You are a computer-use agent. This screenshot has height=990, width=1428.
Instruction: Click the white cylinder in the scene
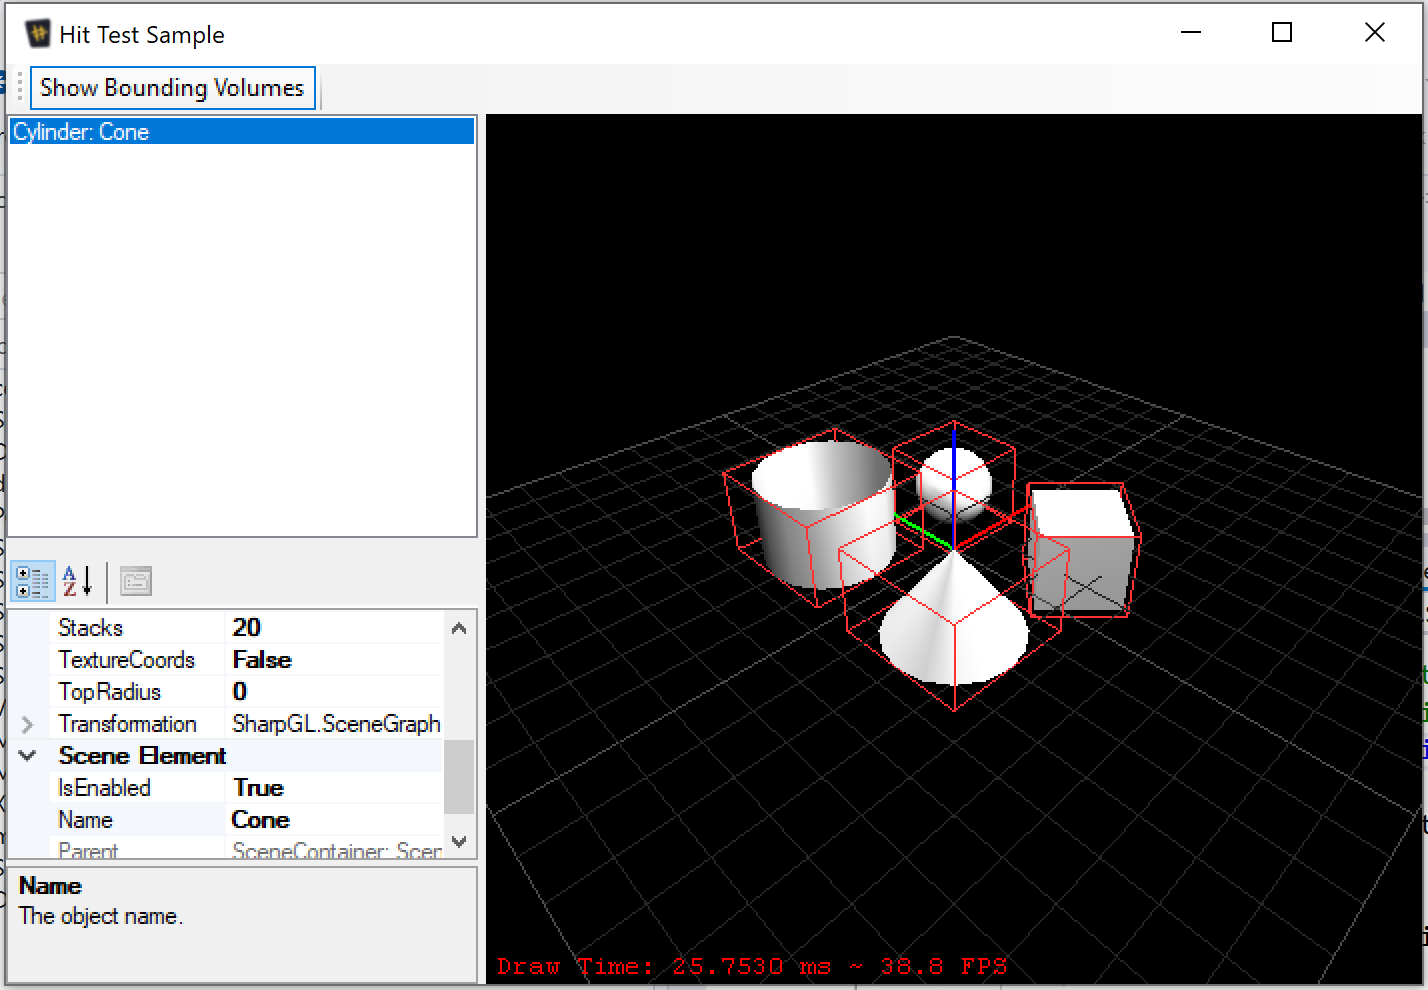pos(826,515)
